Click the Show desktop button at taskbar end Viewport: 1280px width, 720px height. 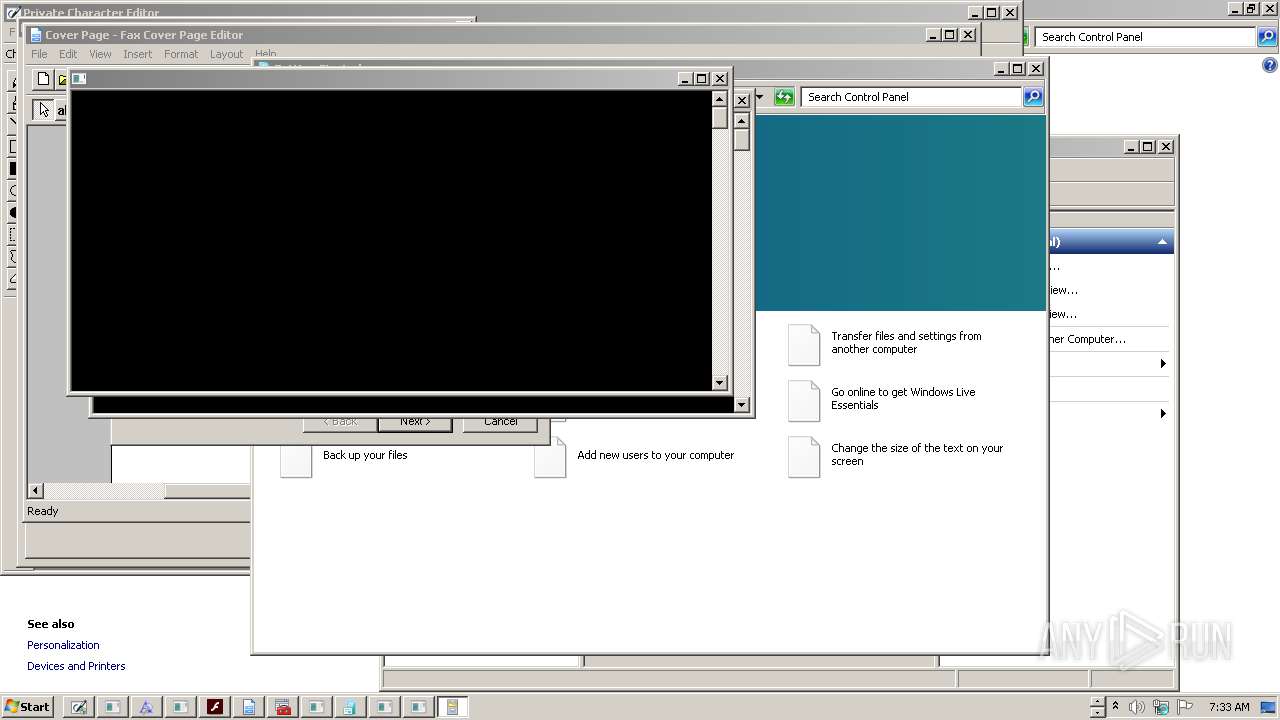coord(1269,707)
